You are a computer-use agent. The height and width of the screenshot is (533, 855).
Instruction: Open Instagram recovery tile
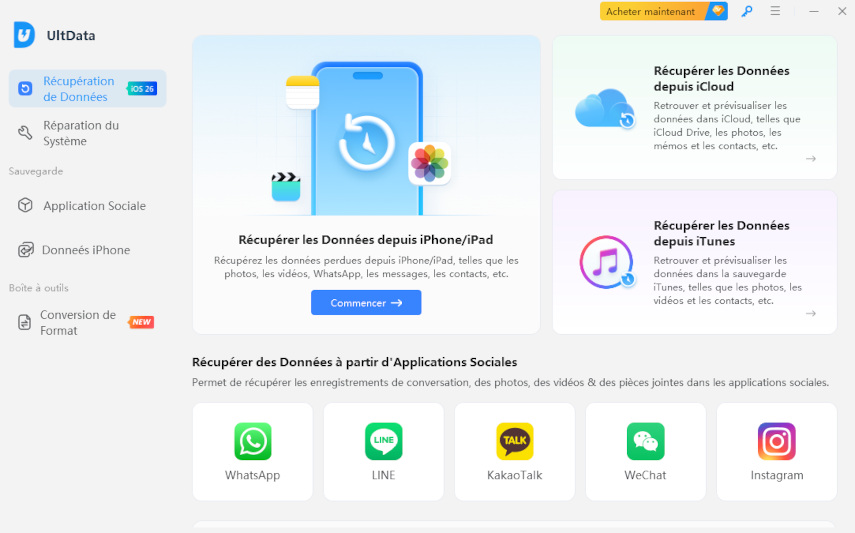(776, 441)
